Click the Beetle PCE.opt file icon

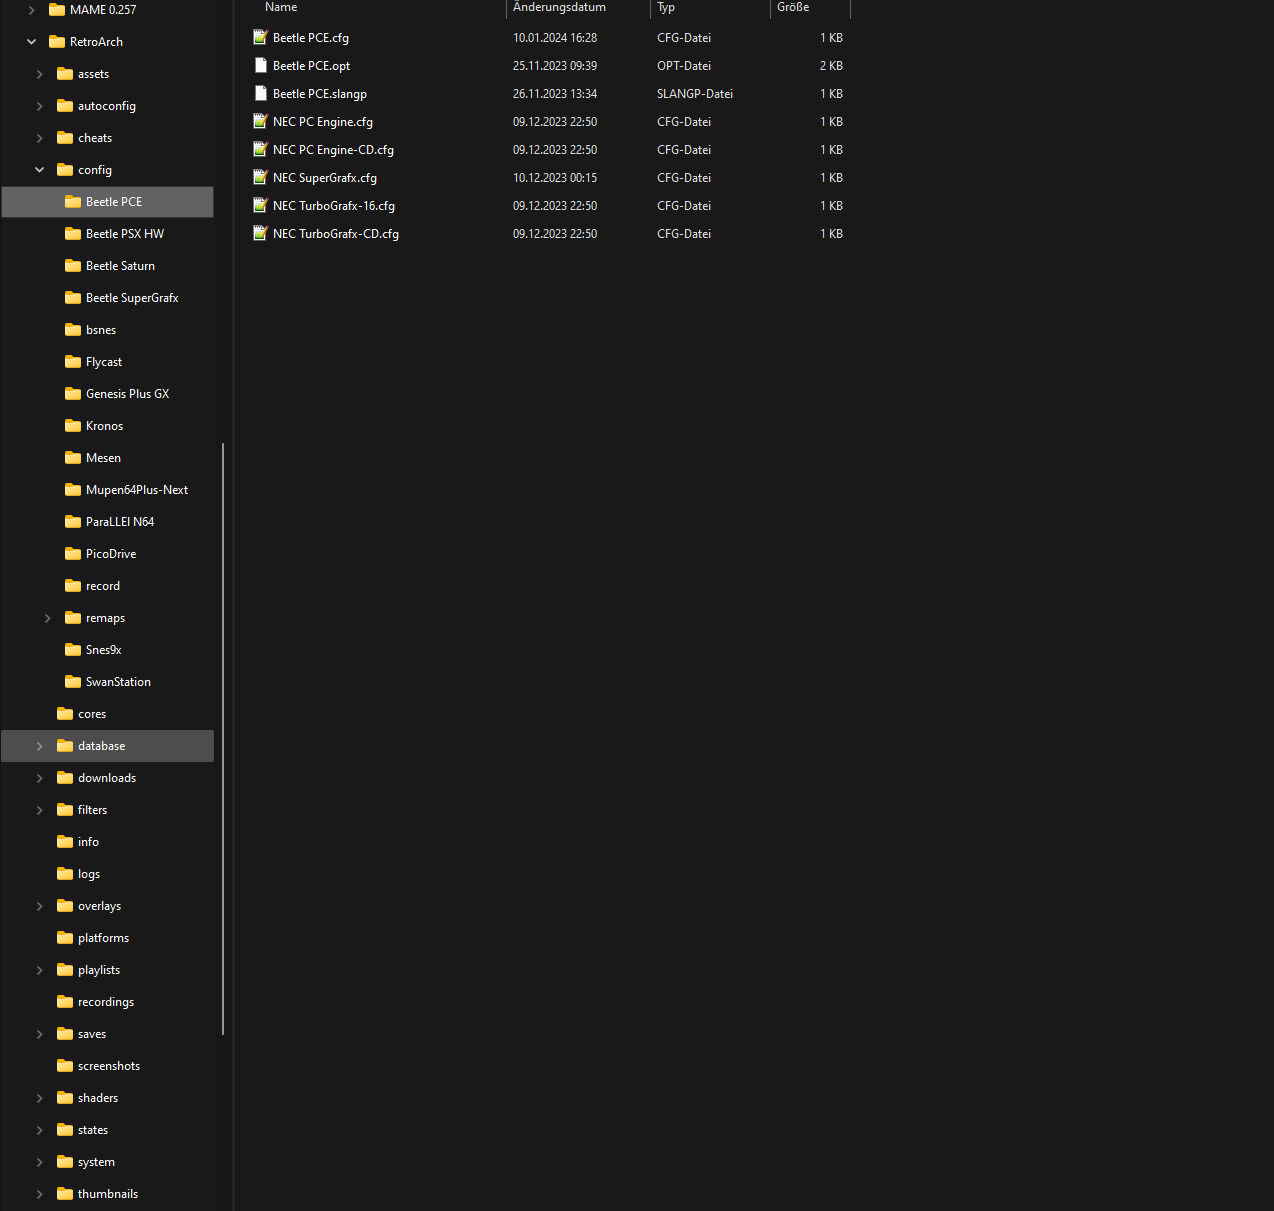click(260, 65)
